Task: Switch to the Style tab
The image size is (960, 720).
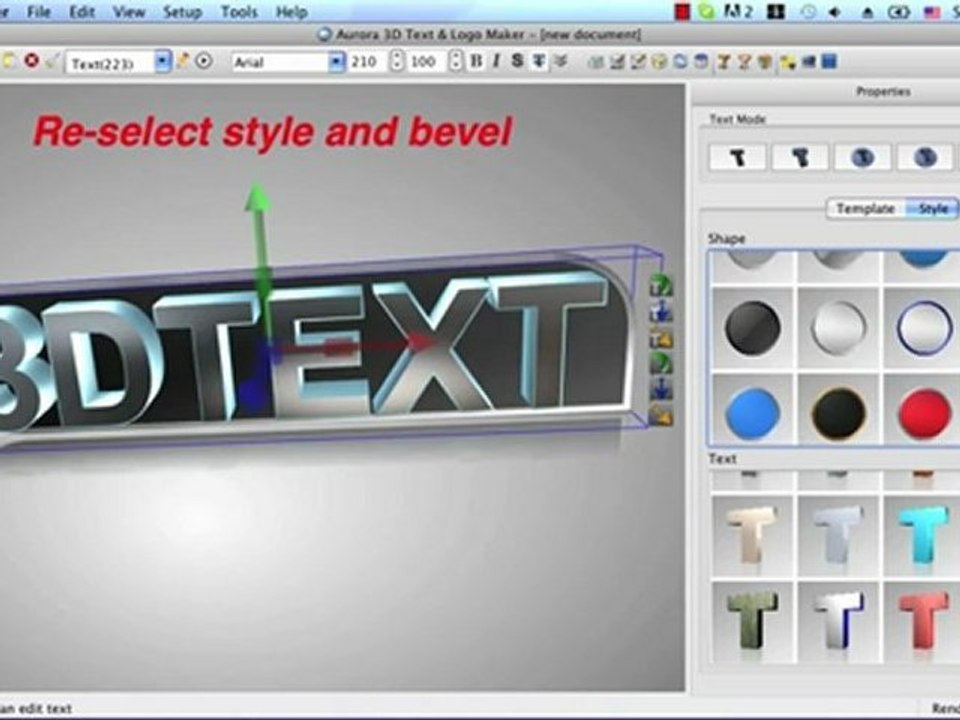Action: tap(932, 209)
